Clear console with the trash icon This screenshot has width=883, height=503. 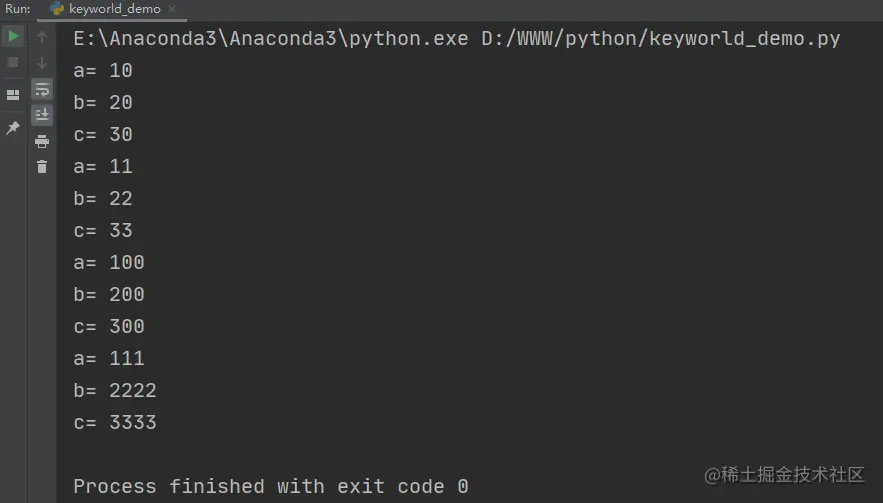pos(42,167)
